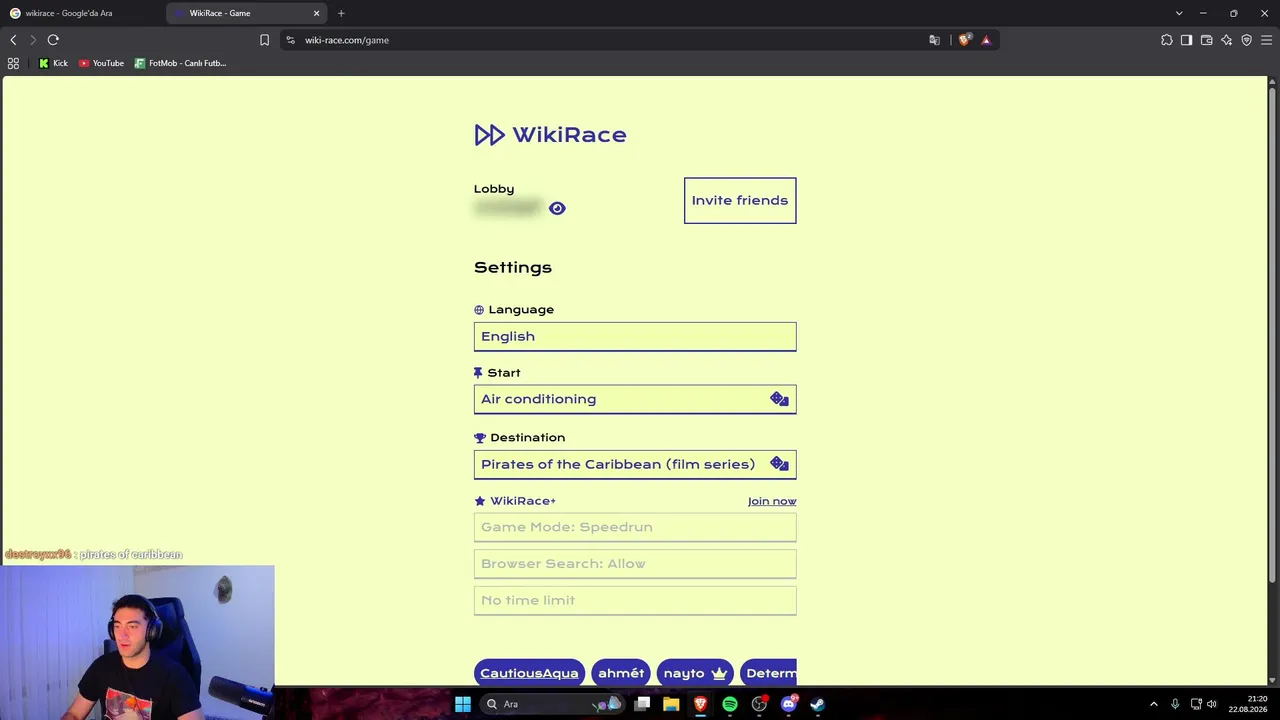Image resolution: width=1280 pixels, height=720 pixels.
Task: Select the WikiRace - Game tab
Action: tap(247, 13)
